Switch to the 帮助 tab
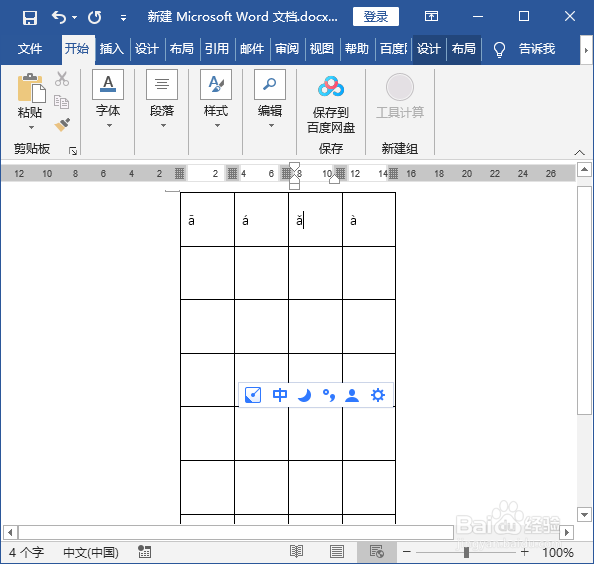This screenshot has width=594, height=564. [356, 48]
